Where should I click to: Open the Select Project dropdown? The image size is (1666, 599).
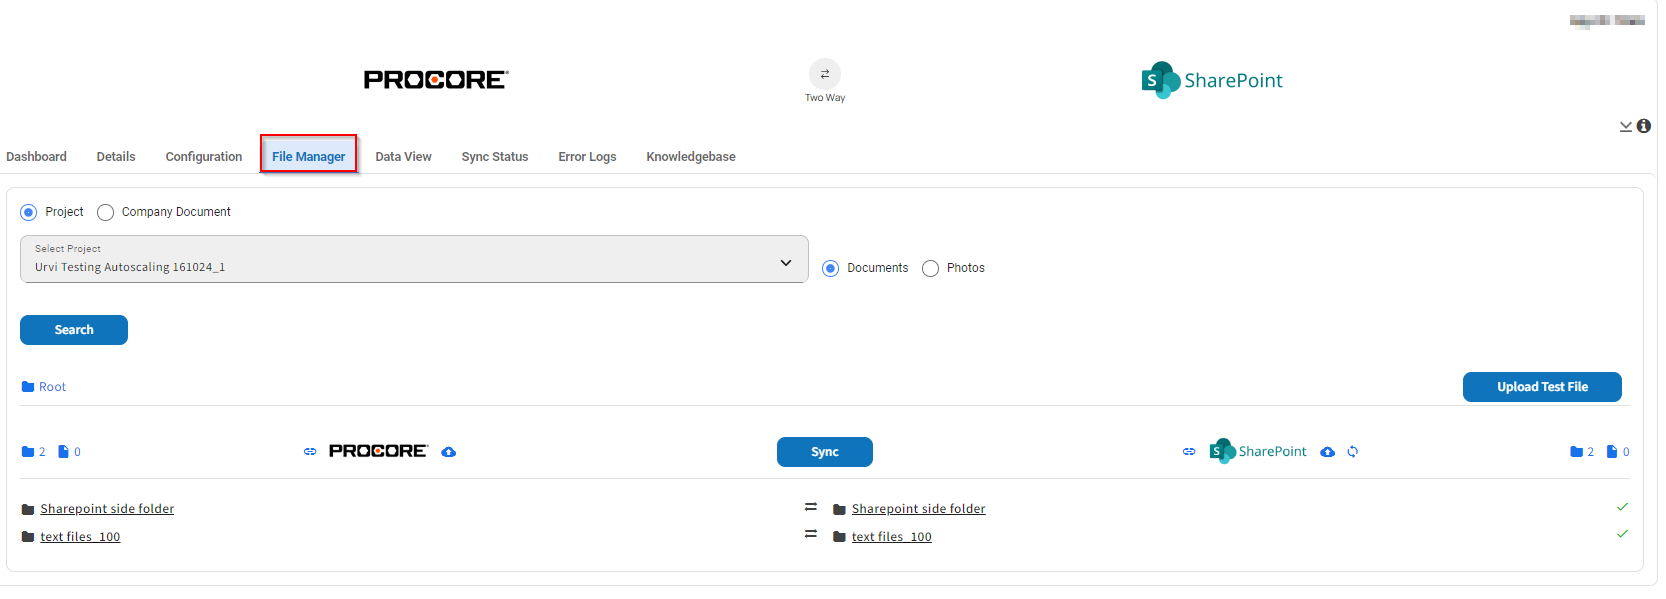[414, 259]
